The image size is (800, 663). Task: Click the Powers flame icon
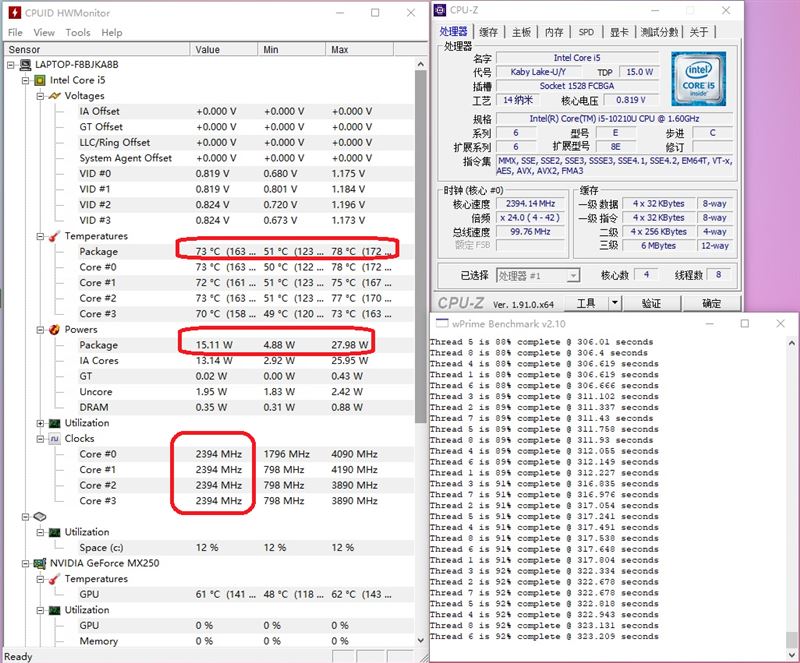(x=55, y=330)
